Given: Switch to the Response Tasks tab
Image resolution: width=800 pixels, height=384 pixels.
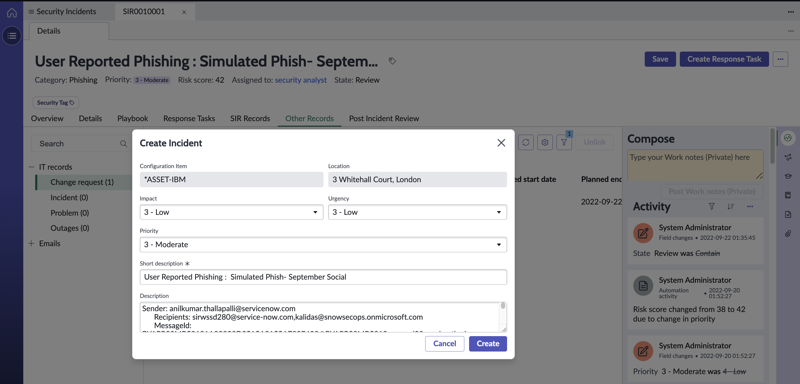Looking at the screenshot, I should pos(189,118).
